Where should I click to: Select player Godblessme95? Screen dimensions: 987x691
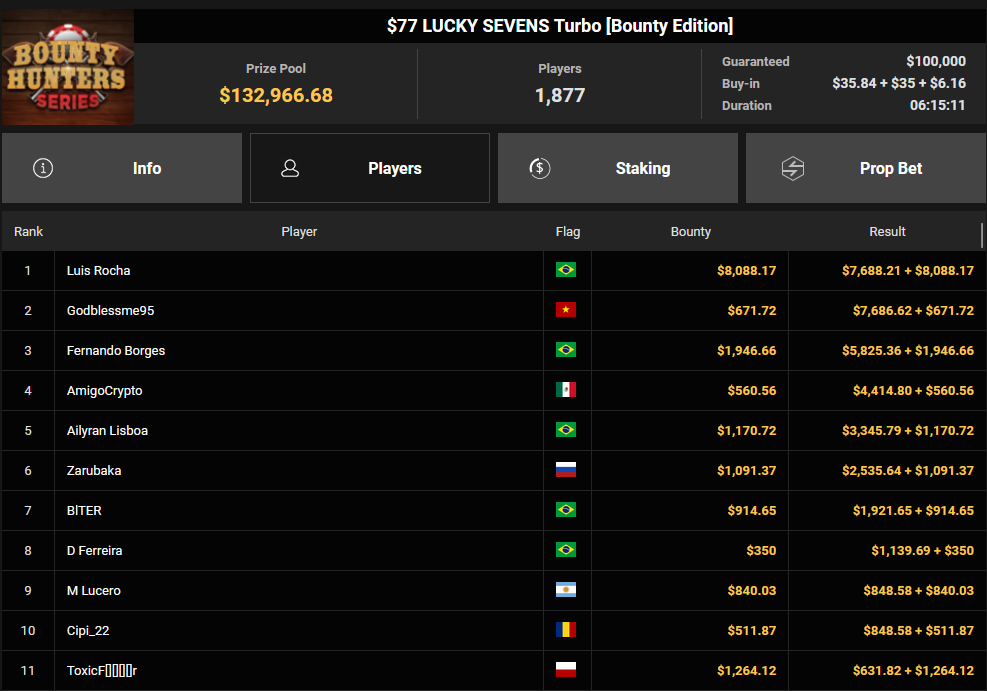pyautogui.click(x=110, y=310)
